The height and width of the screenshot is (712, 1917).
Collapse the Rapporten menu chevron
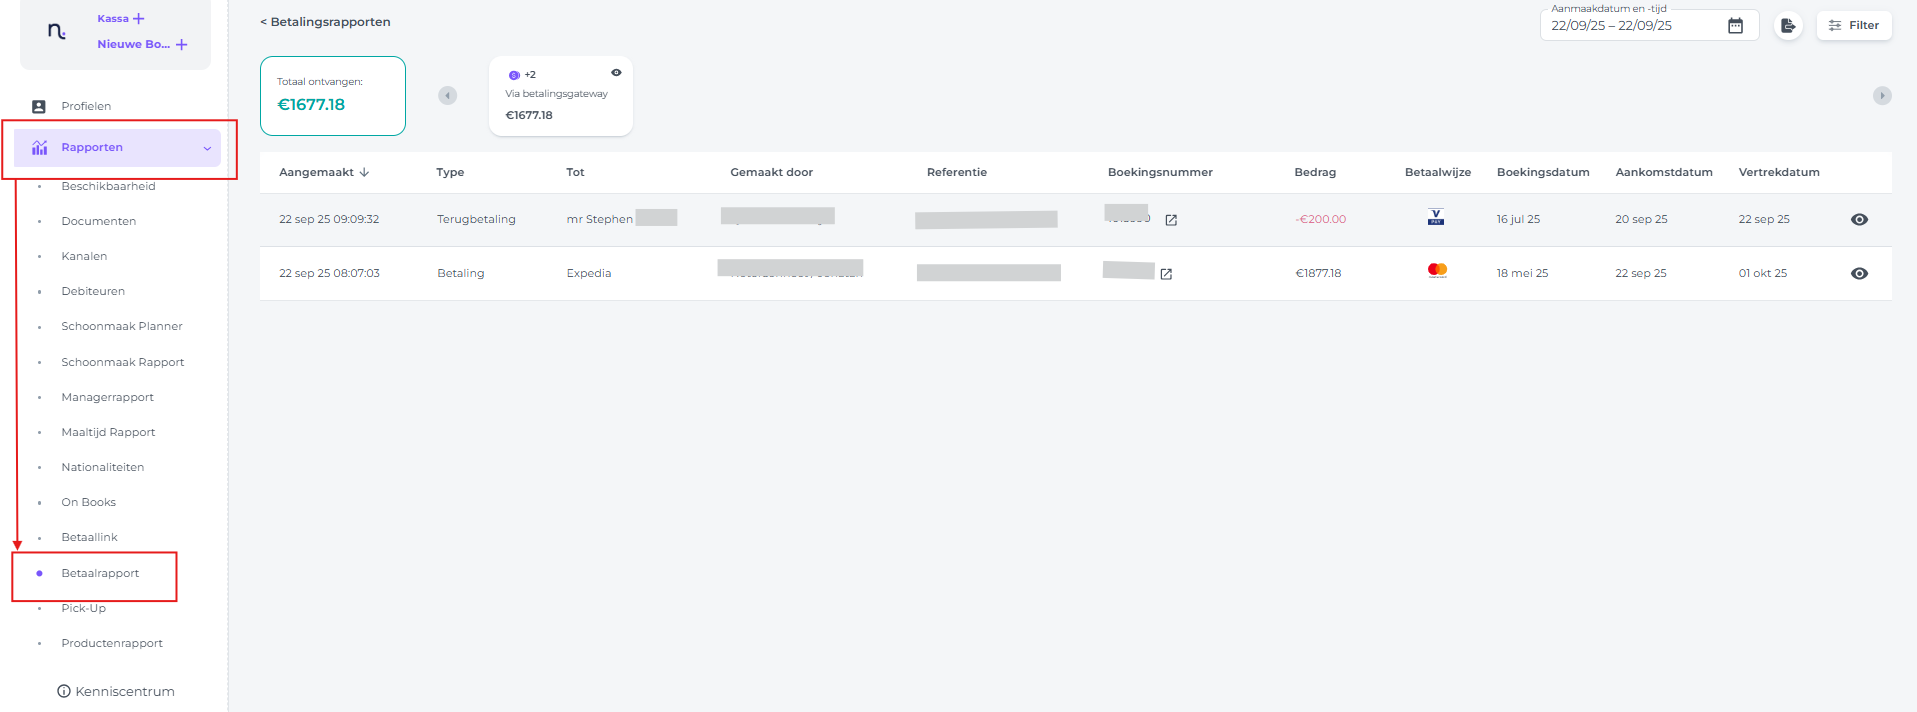[207, 148]
